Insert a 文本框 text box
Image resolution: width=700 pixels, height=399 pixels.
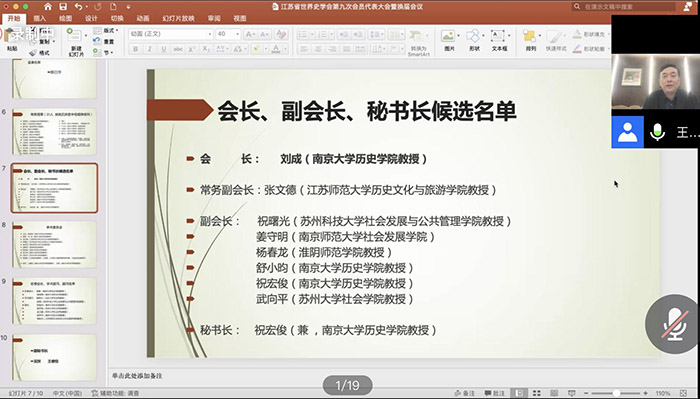pyautogui.click(x=499, y=40)
